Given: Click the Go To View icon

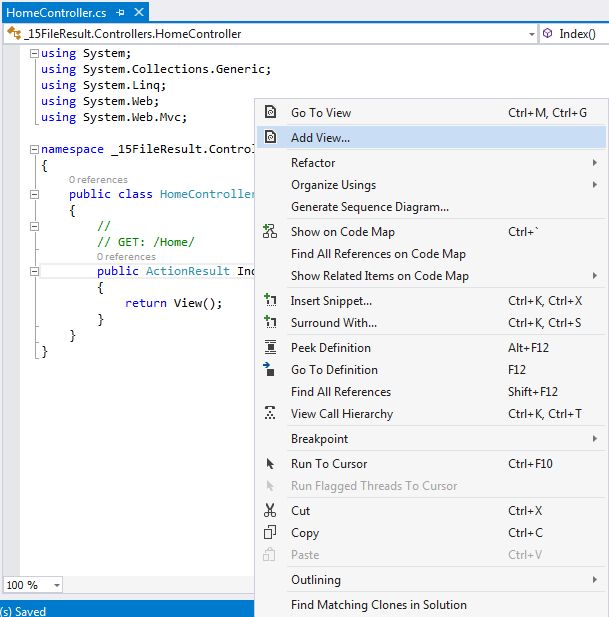Looking at the screenshot, I should pos(270,113).
